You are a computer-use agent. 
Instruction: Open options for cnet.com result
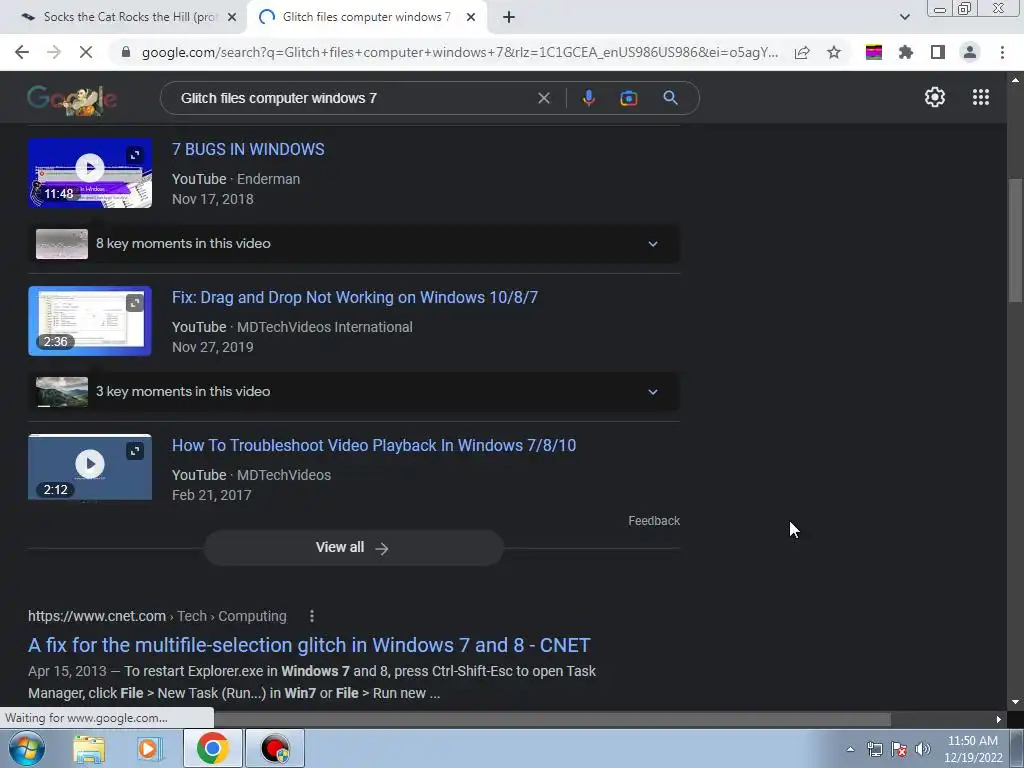[312, 616]
